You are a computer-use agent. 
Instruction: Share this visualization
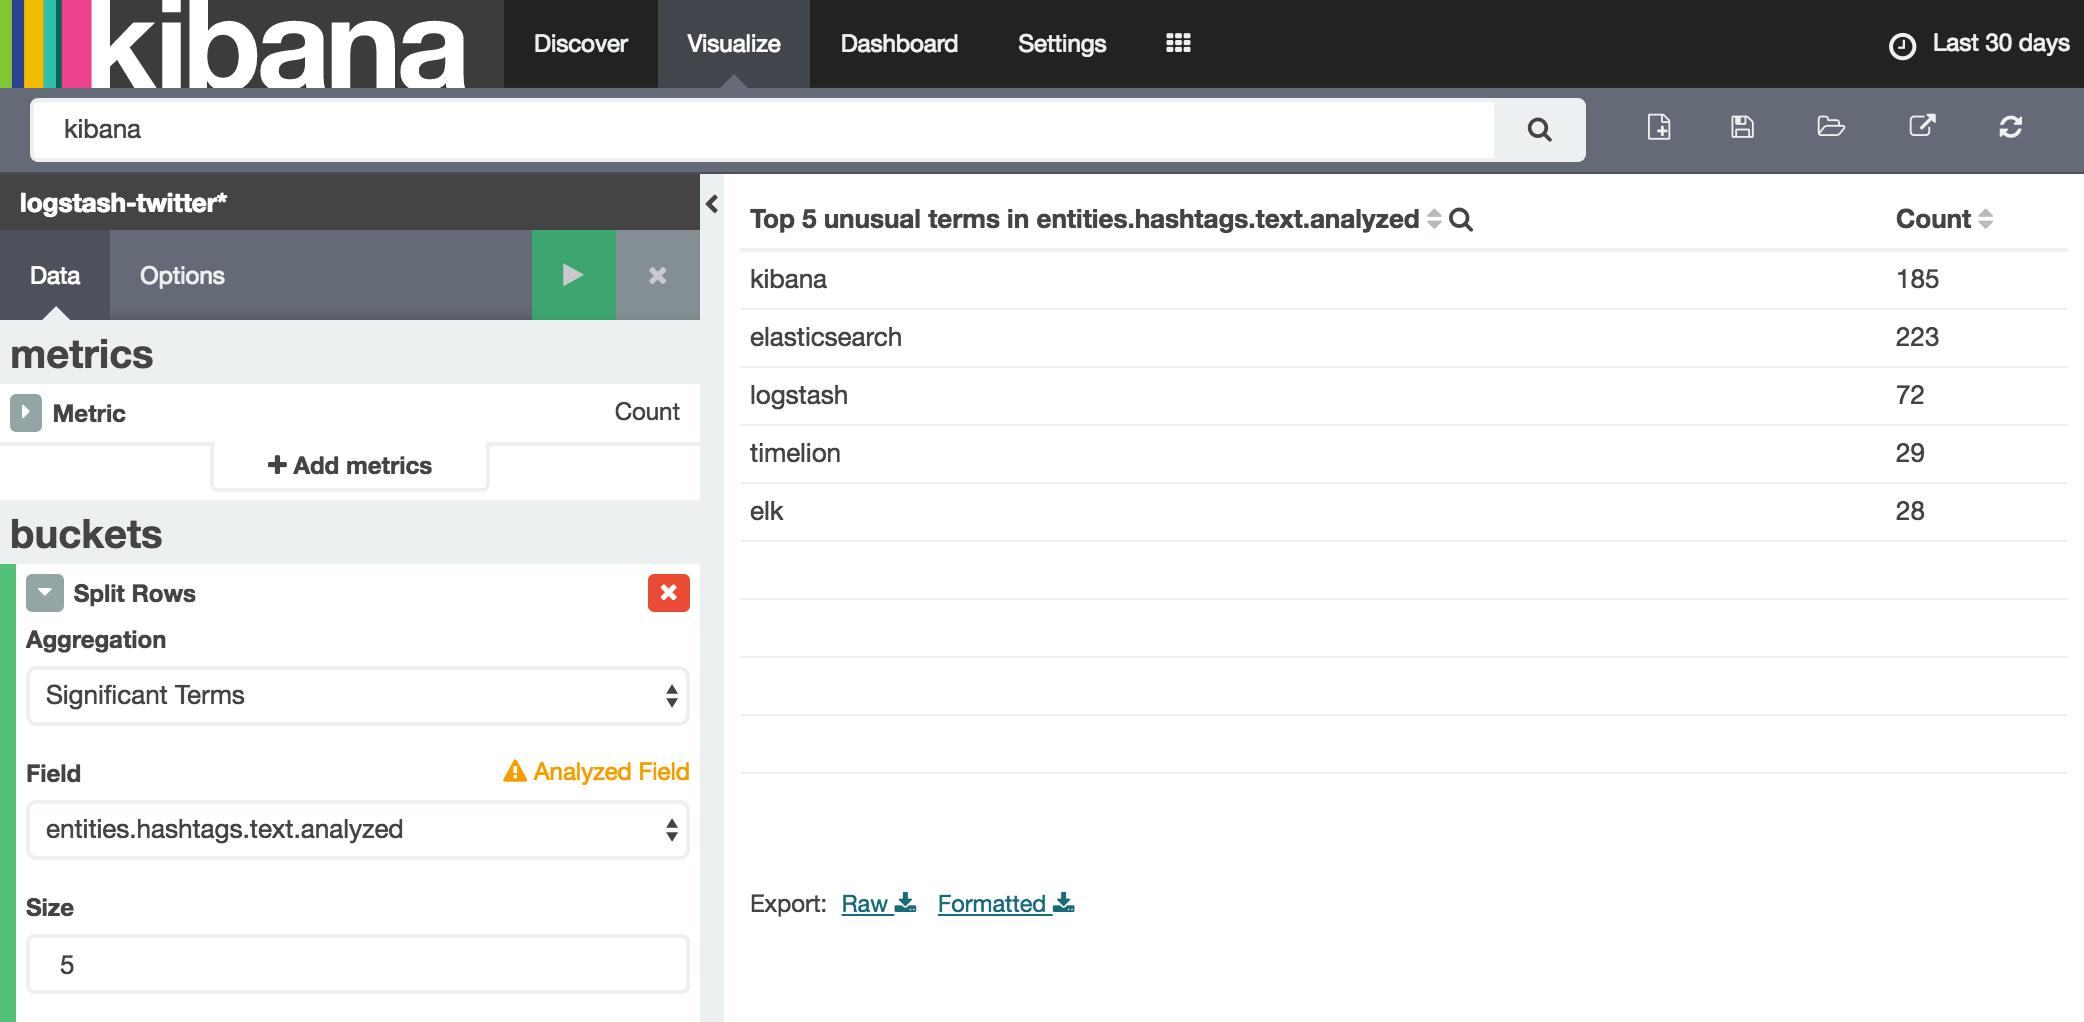pyautogui.click(x=1921, y=128)
